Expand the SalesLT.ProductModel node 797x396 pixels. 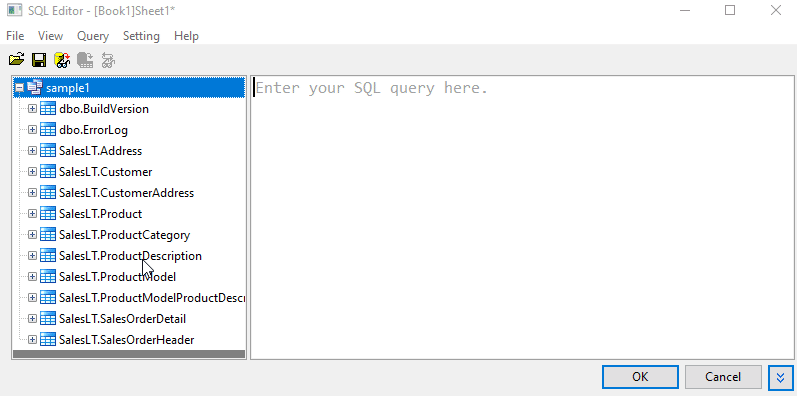33,277
